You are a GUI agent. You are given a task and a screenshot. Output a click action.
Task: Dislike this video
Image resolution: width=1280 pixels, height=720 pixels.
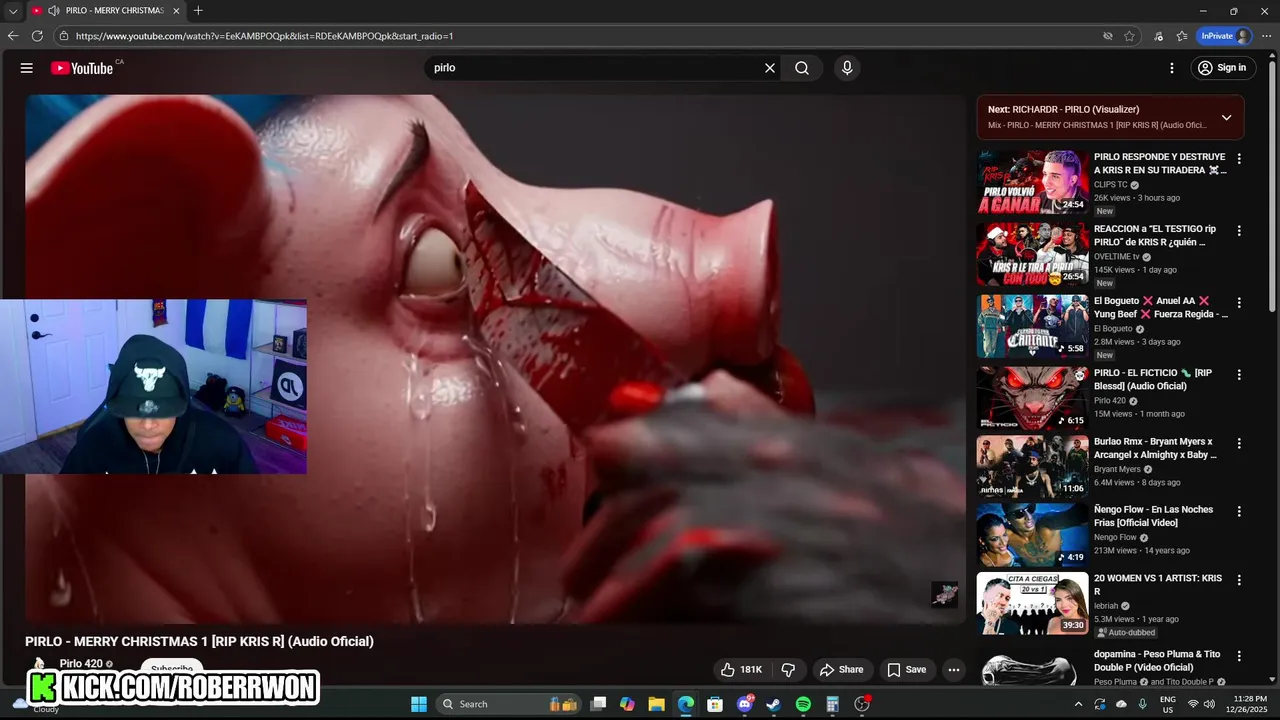[788, 670]
